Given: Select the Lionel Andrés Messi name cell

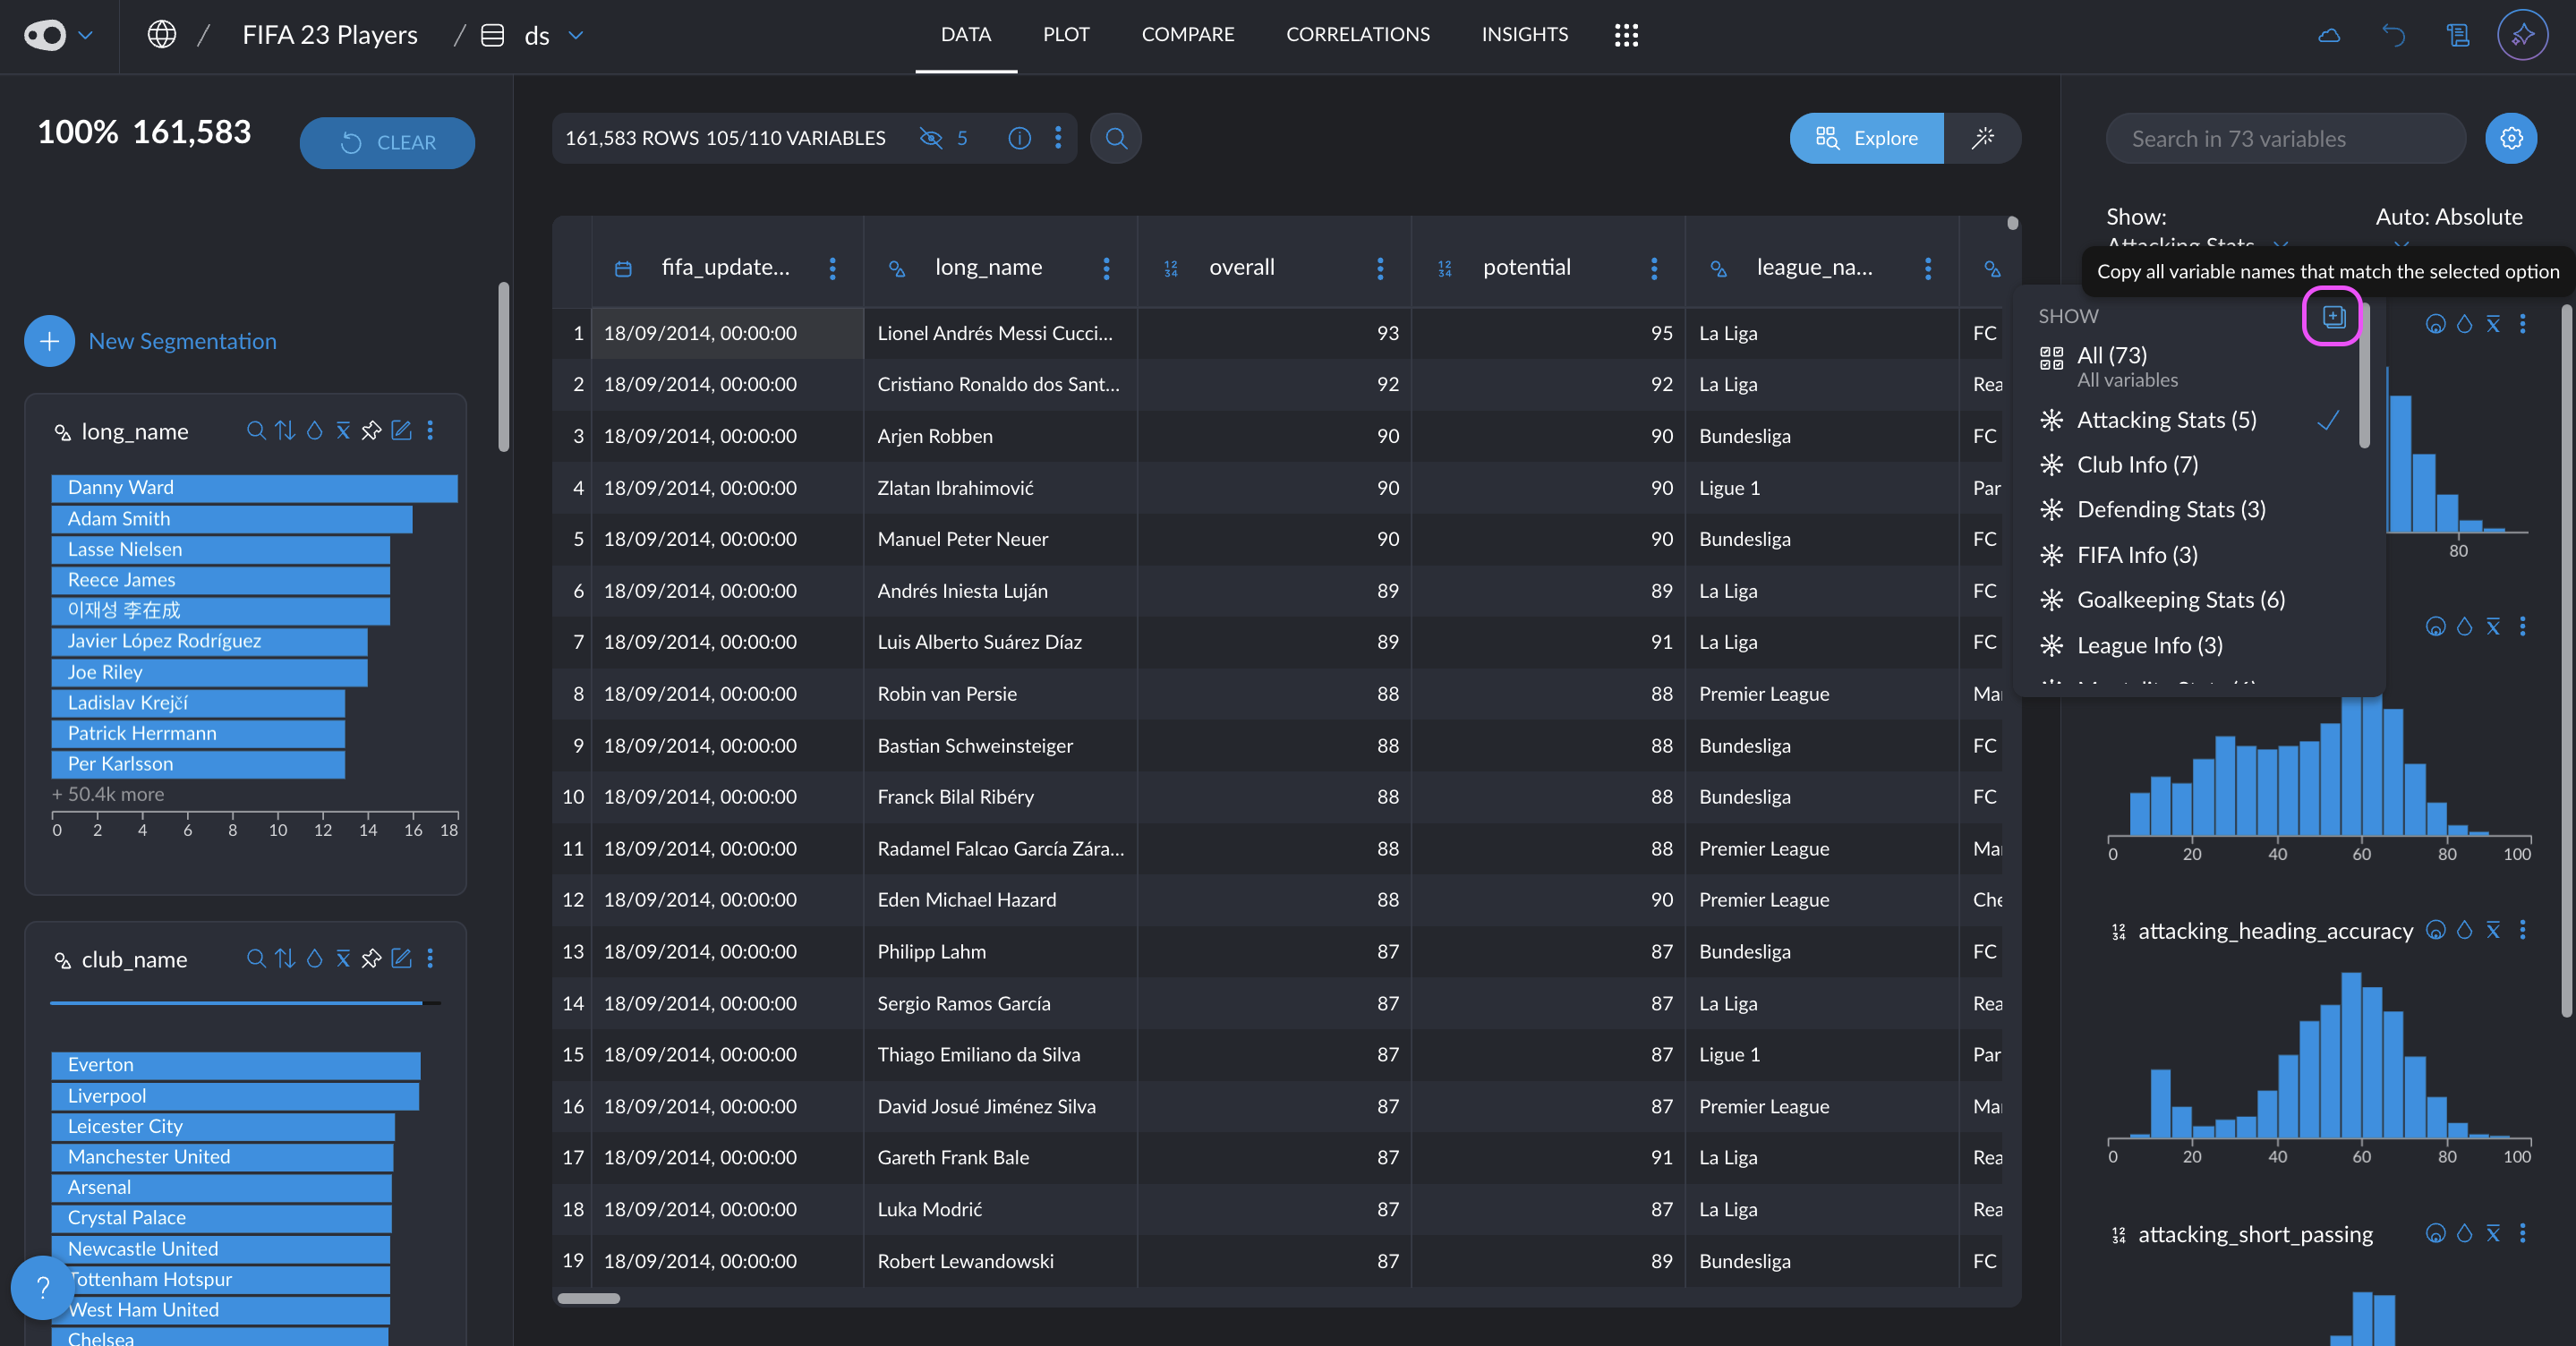Looking at the screenshot, I should click(999, 333).
